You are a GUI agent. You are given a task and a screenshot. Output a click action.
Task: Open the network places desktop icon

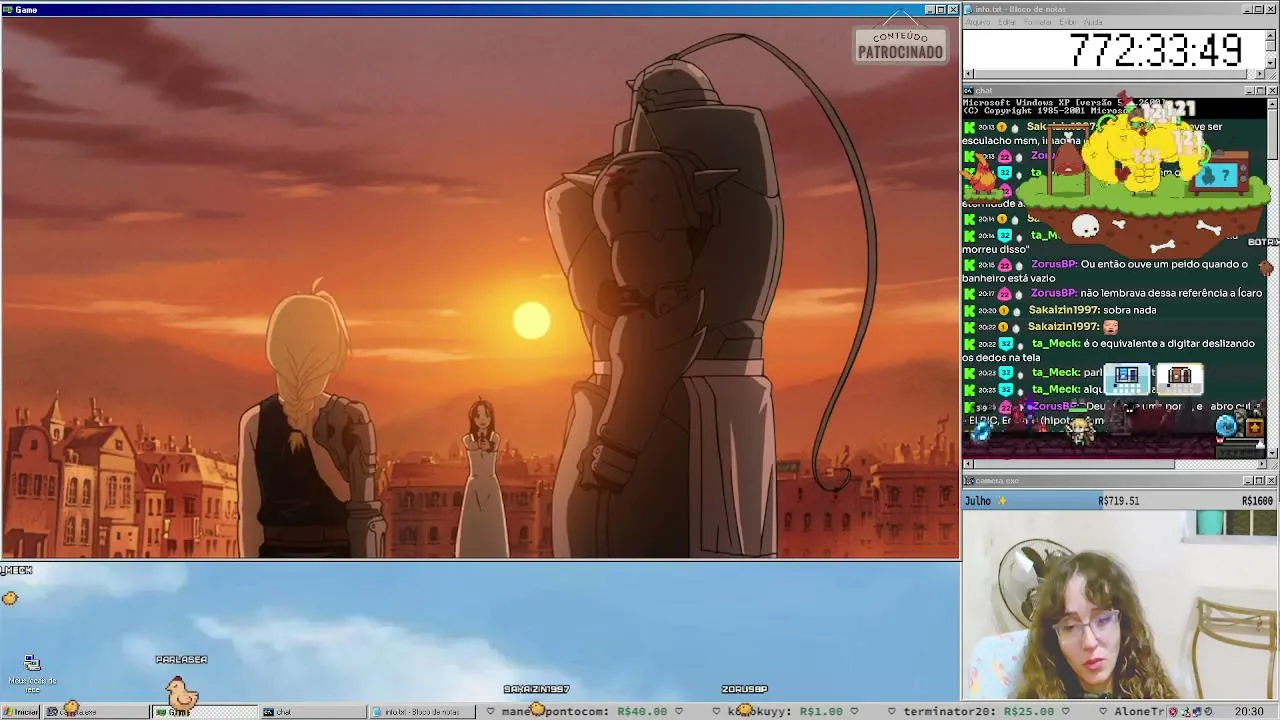pyautogui.click(x=32, y=673)
